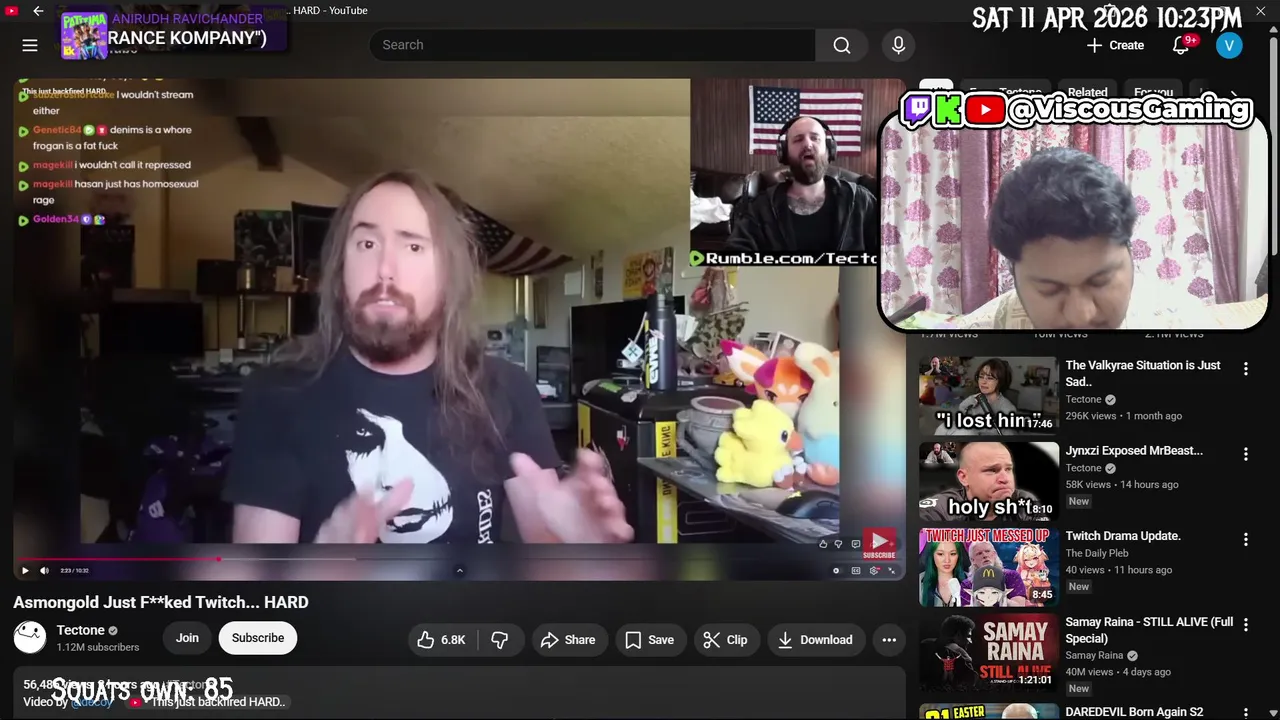Toggle subtitles with the CC button
Screen dimensions: 1280x720
coord(856,570)
